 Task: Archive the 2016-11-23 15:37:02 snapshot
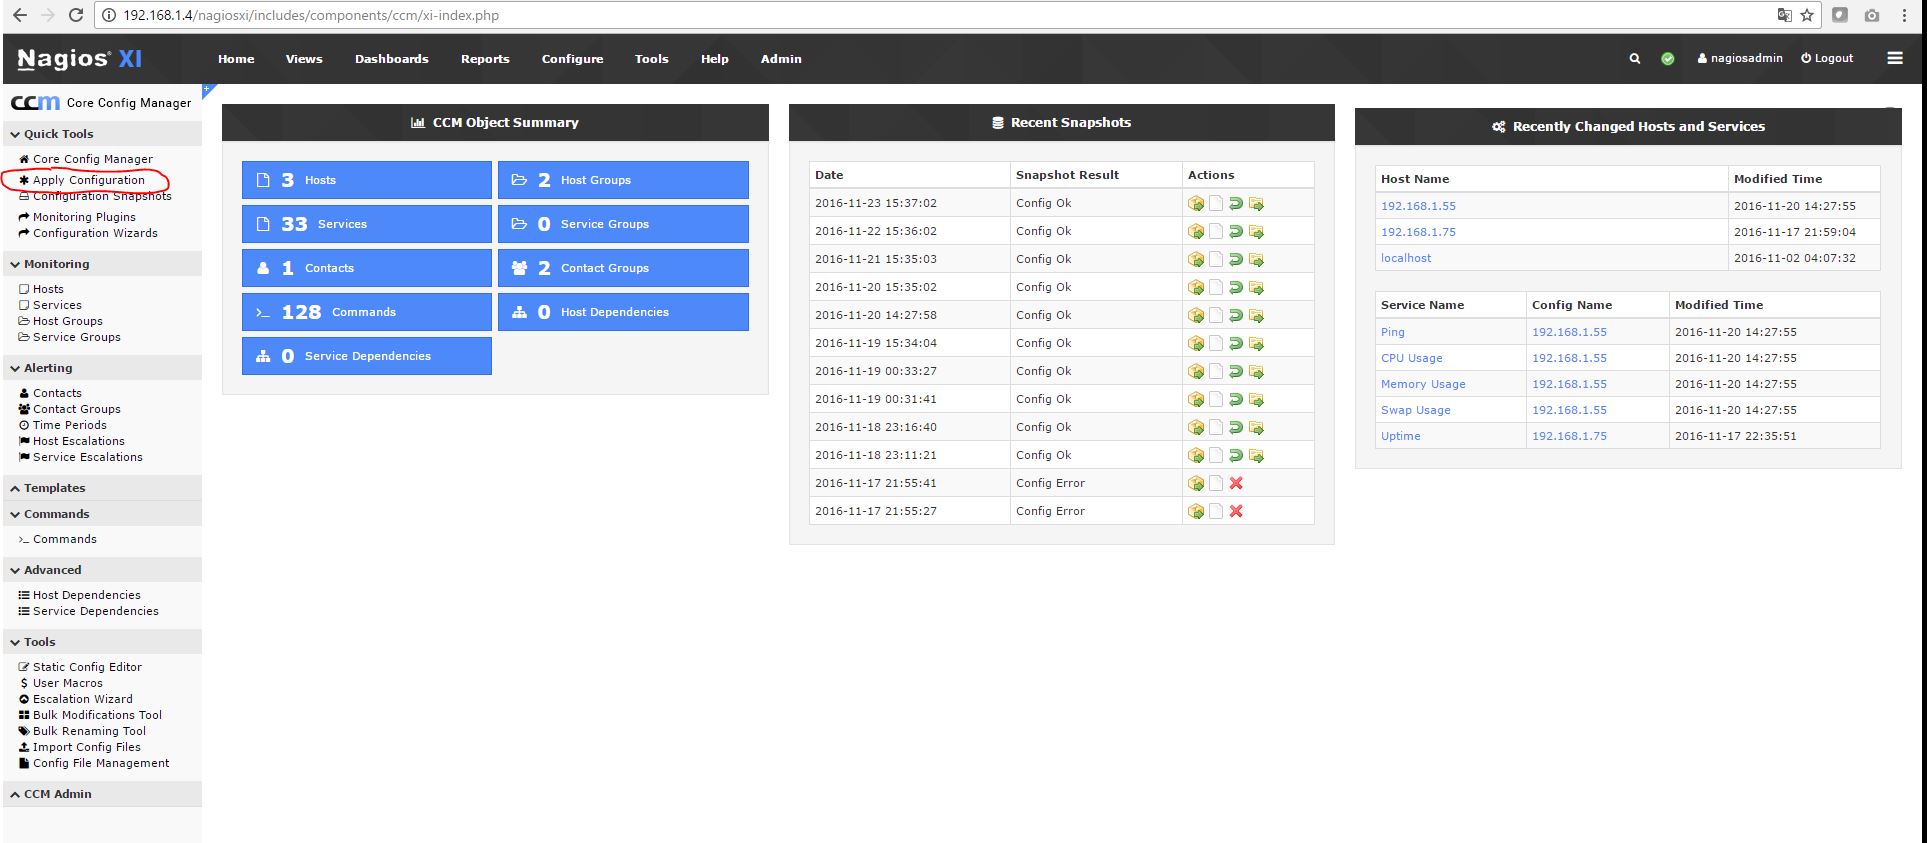(x=1256, y=203)
